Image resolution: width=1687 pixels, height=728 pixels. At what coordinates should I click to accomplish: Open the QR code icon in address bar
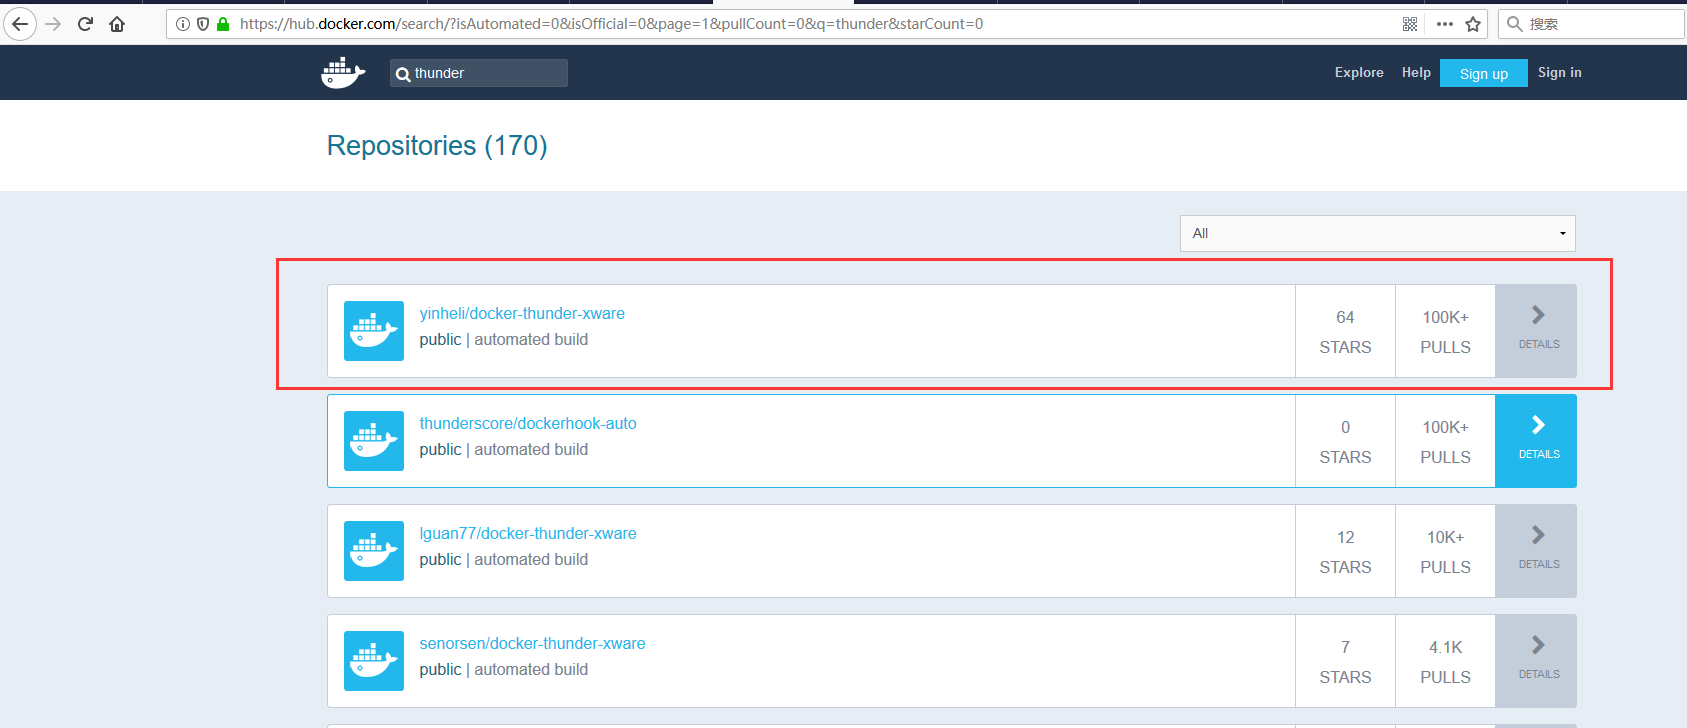[1410, 24]
